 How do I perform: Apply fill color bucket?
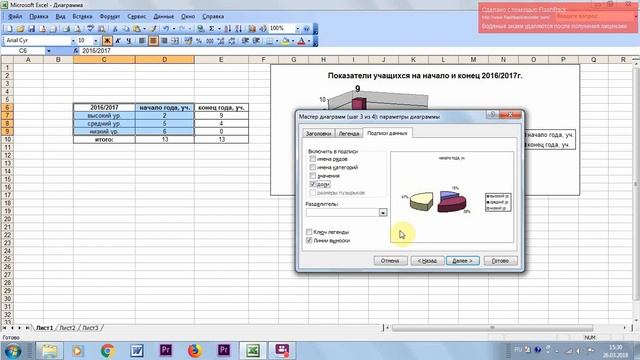[285, 41]
